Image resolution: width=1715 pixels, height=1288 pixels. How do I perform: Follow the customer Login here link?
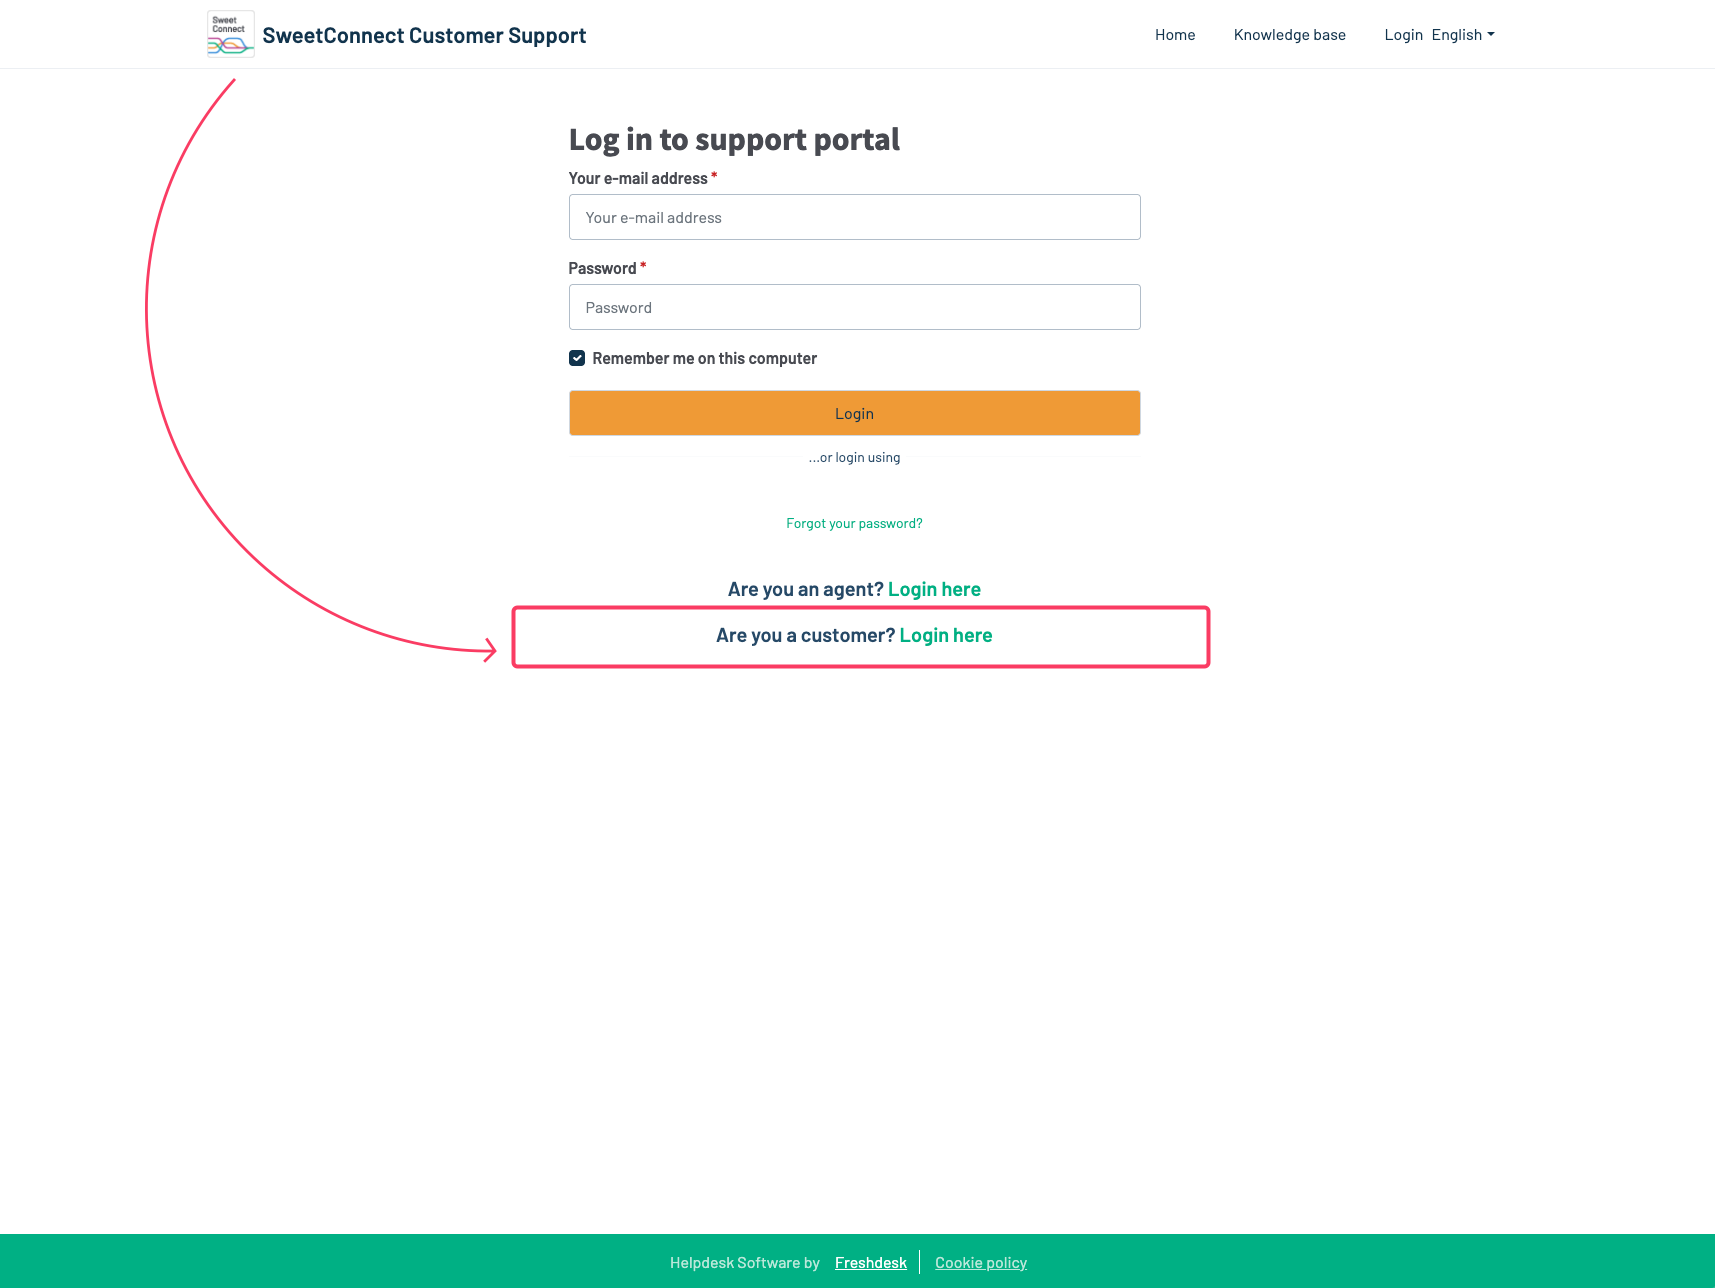pos(946,635)
